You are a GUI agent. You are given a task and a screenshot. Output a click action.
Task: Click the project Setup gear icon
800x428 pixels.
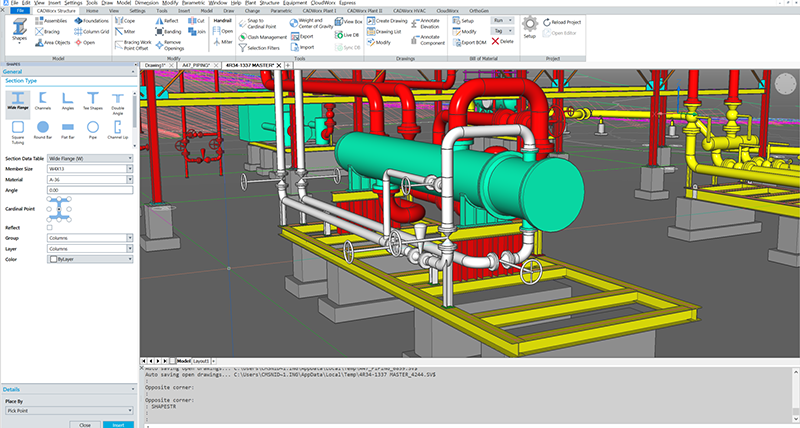(x=531, y=23)
